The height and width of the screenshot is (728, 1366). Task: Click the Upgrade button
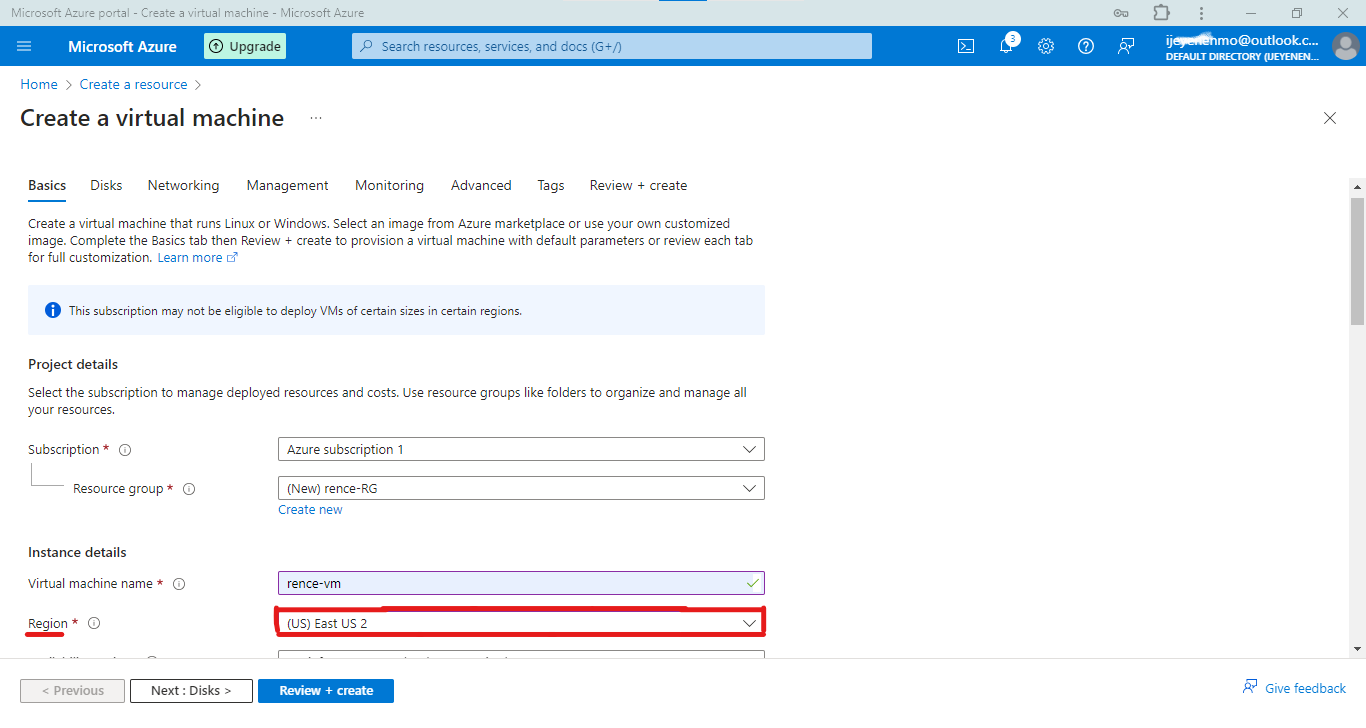tap(245, 46)
